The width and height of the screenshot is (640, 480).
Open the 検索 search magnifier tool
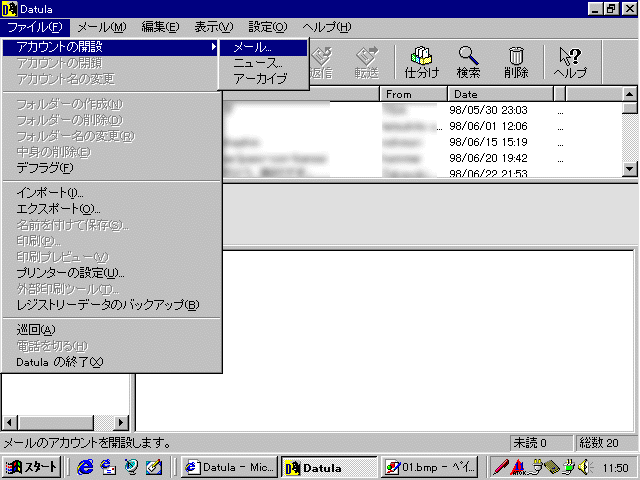(468, 62)
